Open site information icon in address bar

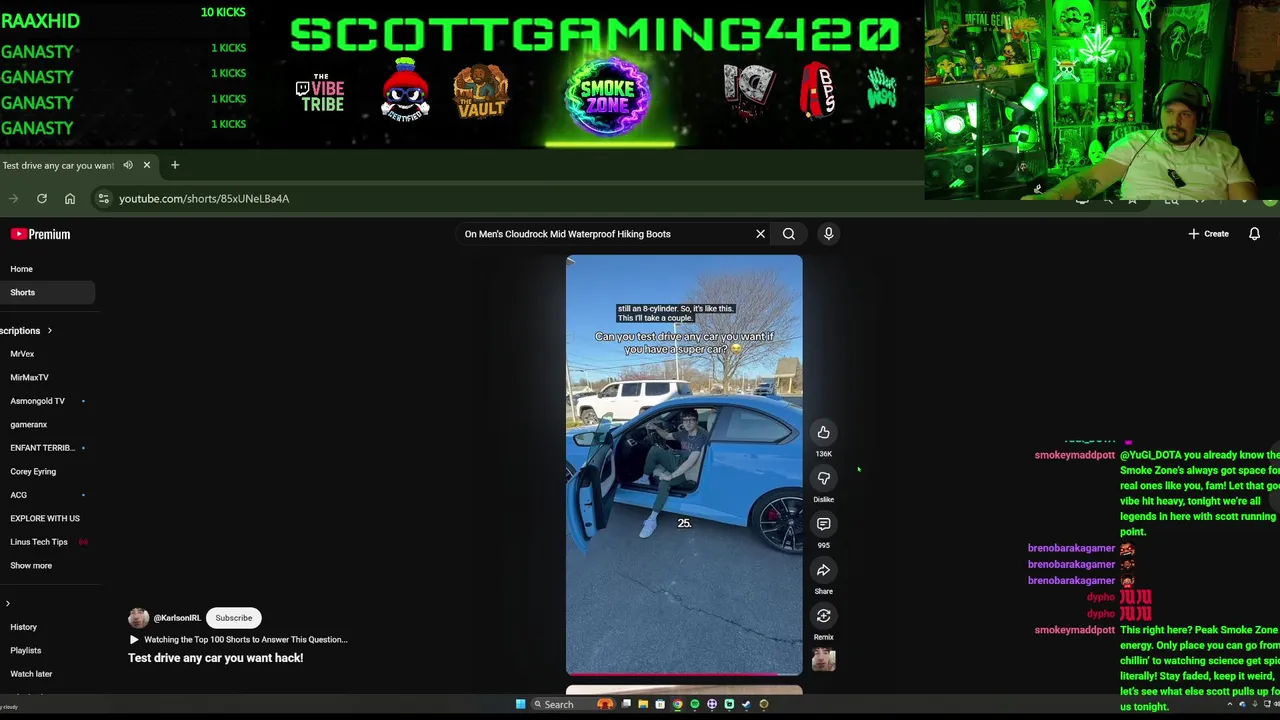[103, 199]
